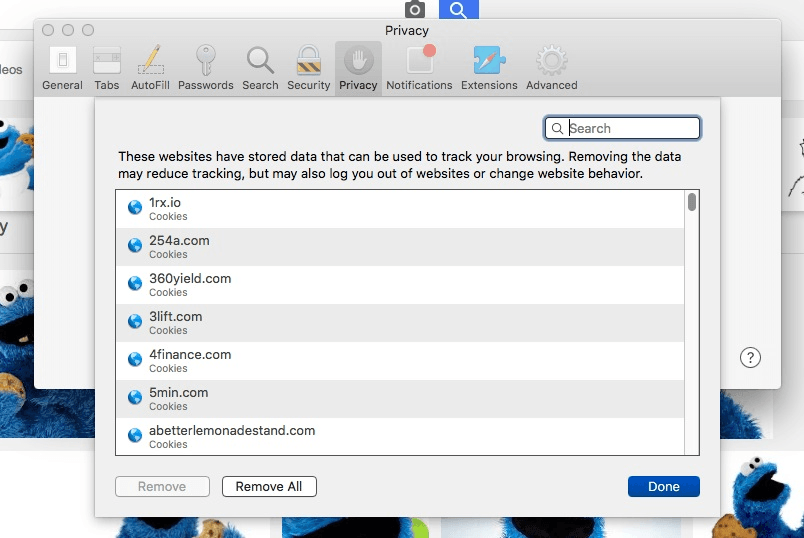Open the Security padlock icon

coord(308,68)
